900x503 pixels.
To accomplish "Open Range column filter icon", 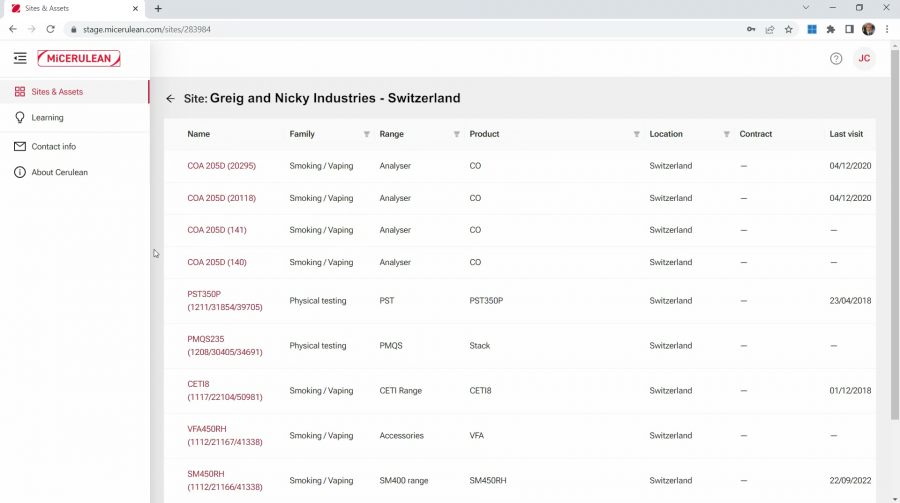I will pyautogui.click(x=456, y=134).
